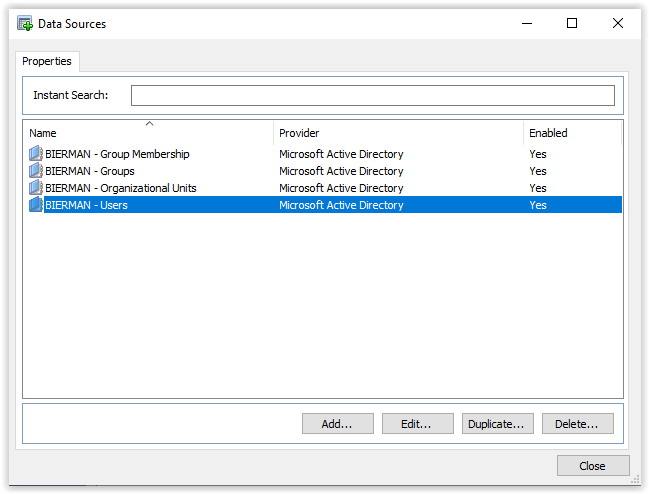Click the resize grip in window corner
649x494 pixels.
click(x=635, y=480)
